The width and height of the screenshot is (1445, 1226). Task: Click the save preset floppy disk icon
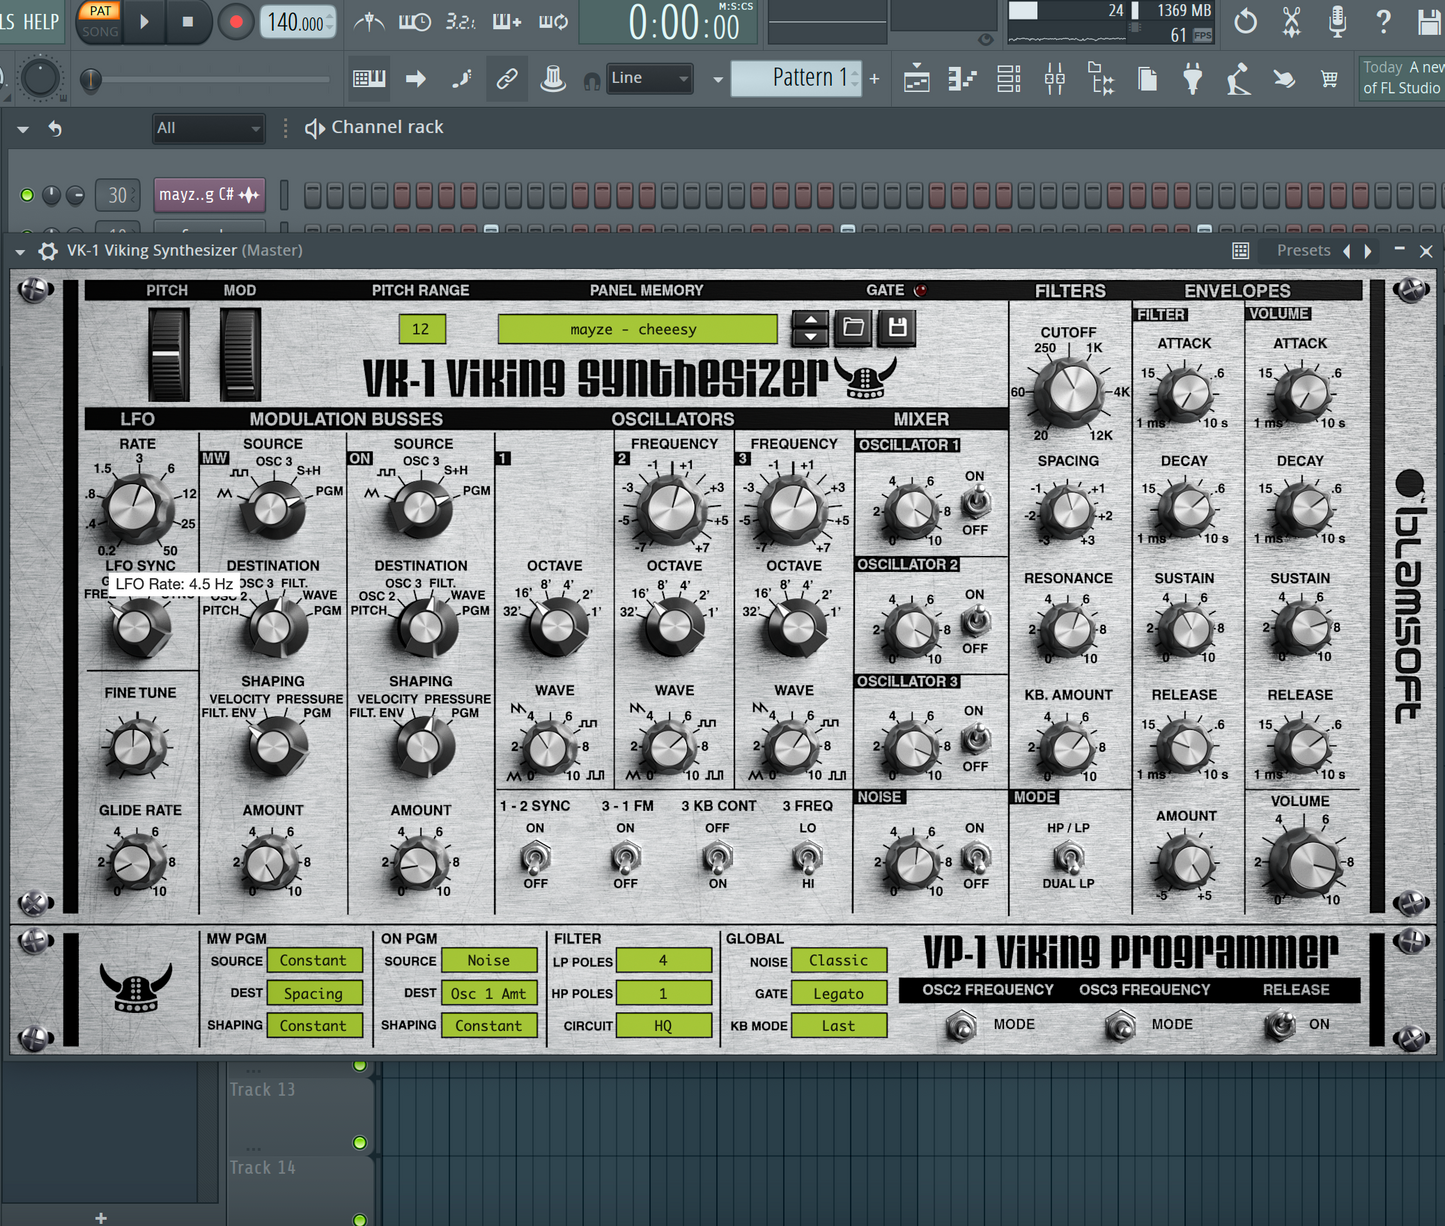(x=897, y=328)
